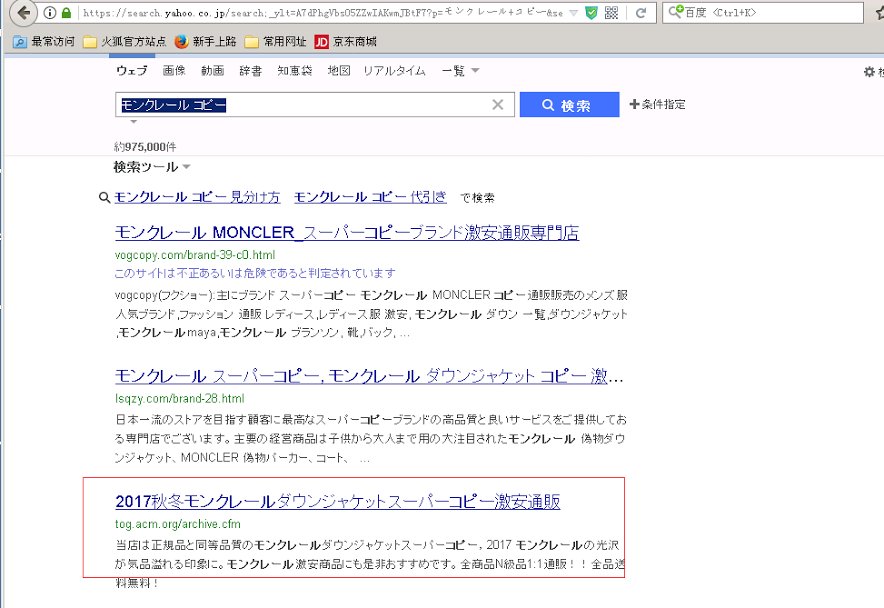The height and width of the screenshot is (608, 884).
Task: Expand the 一覧 dropdown menu
Action: pos(460,71)
